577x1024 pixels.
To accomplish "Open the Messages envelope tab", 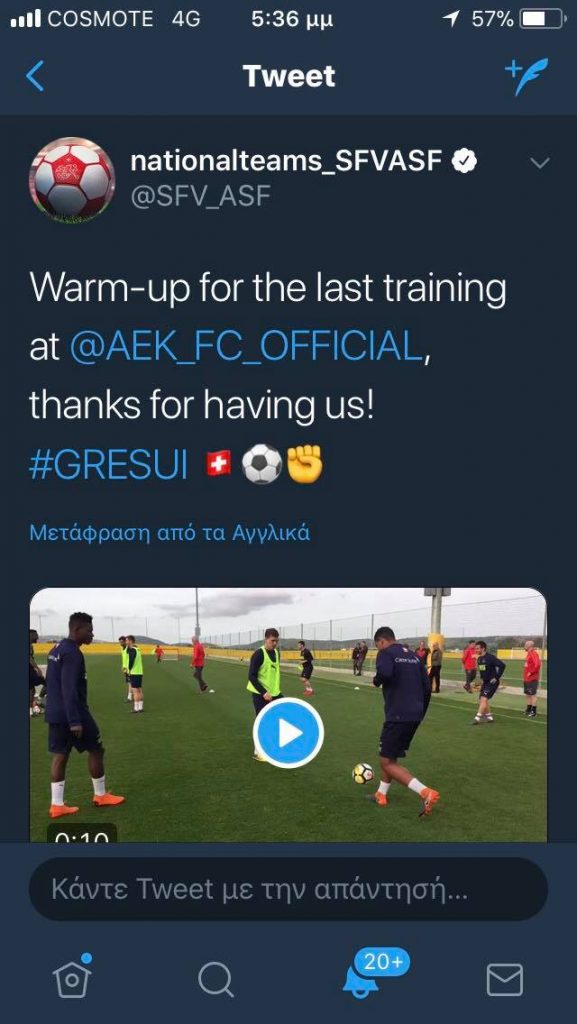I will 505,980.
